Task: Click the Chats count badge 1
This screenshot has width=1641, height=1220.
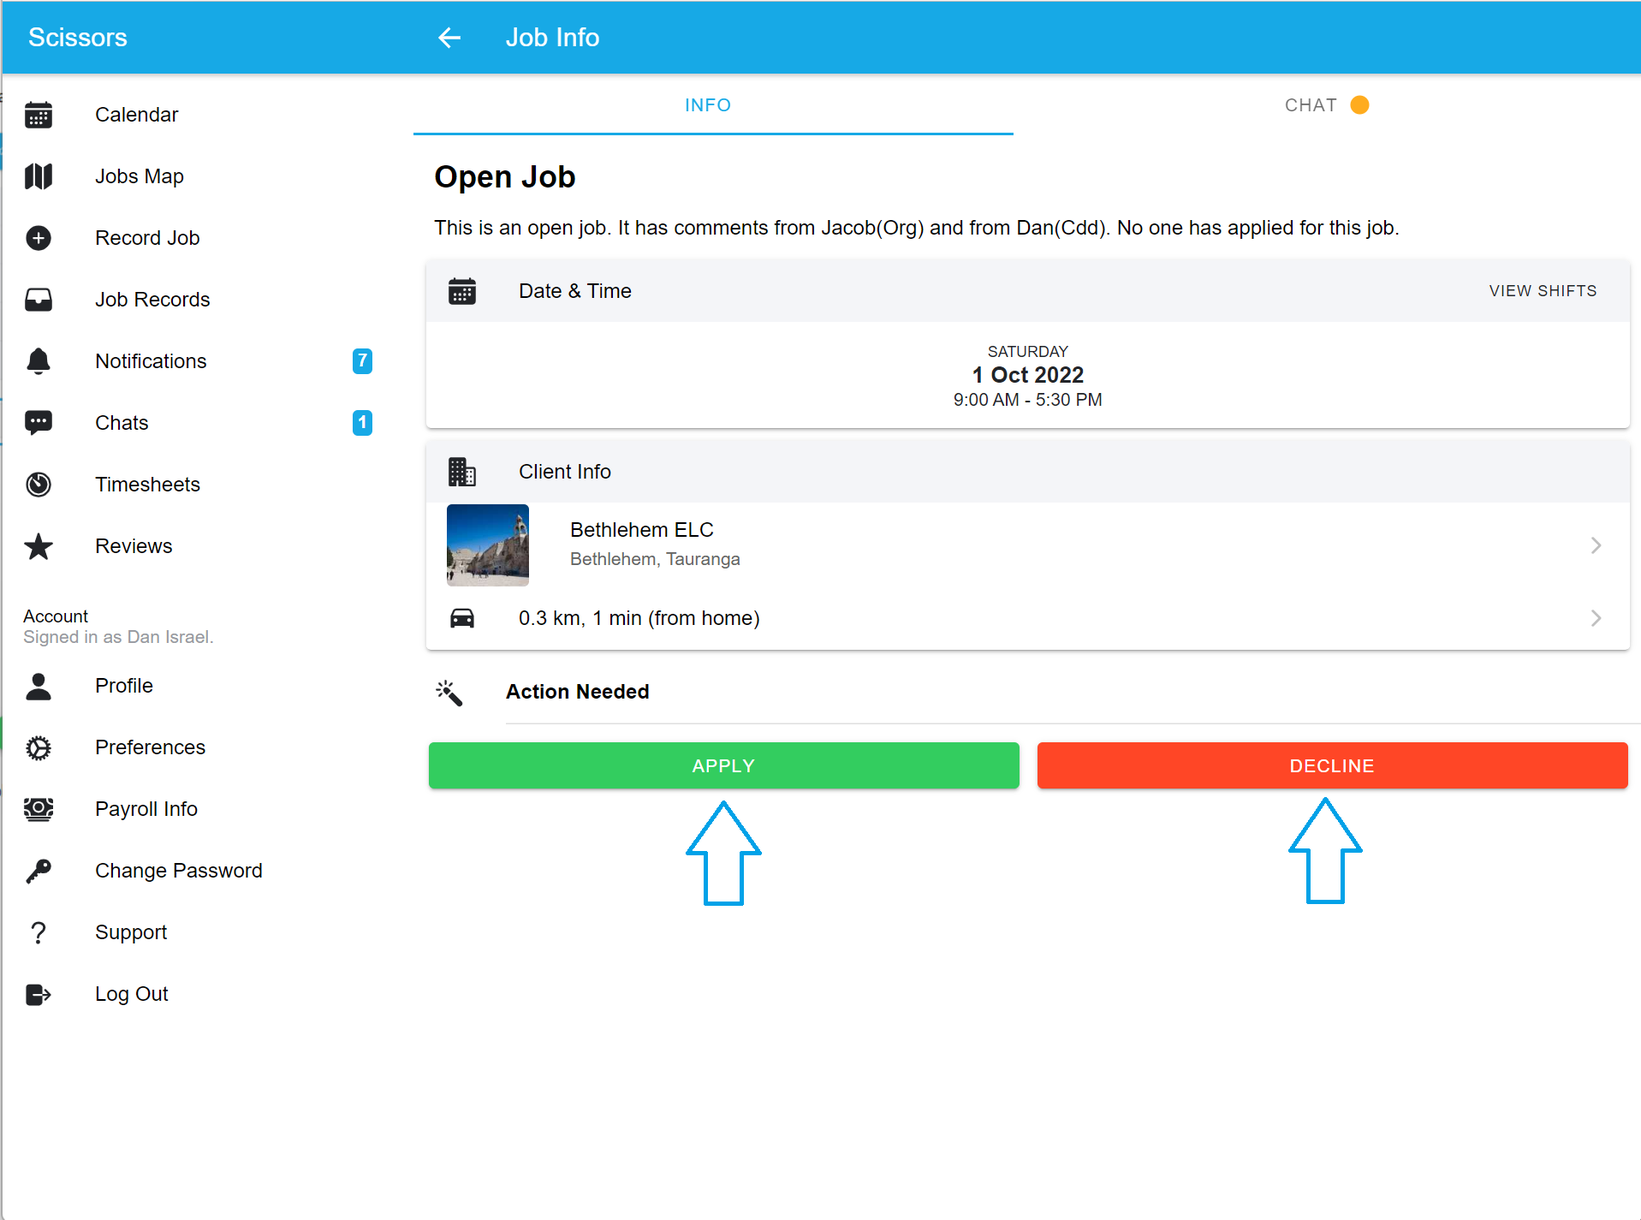Action: (x=362, y=423)
